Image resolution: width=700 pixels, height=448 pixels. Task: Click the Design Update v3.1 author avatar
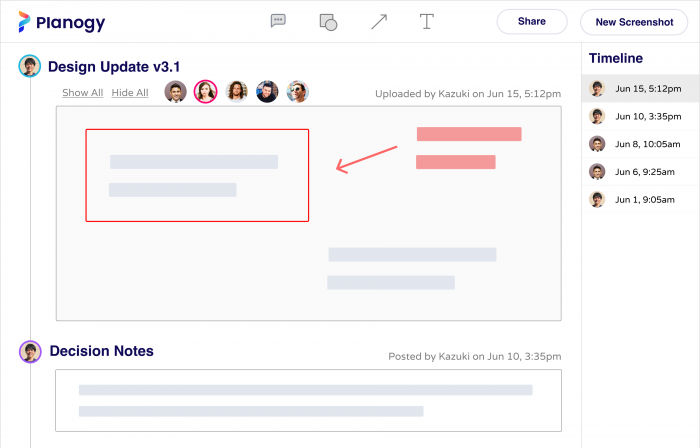(x=30, y=66)
